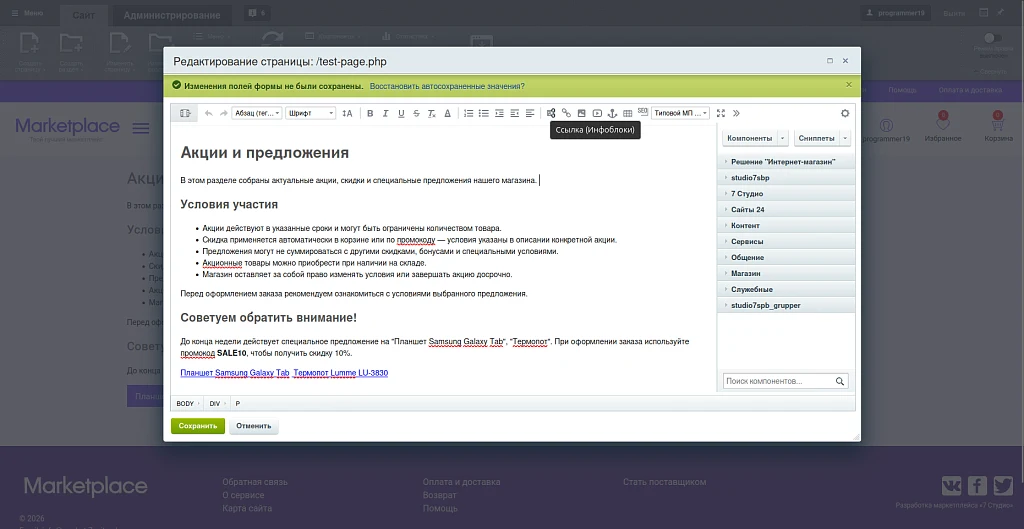
Task: Open the Термопот Lumme LU-3830 link
Action: [340, 373]
